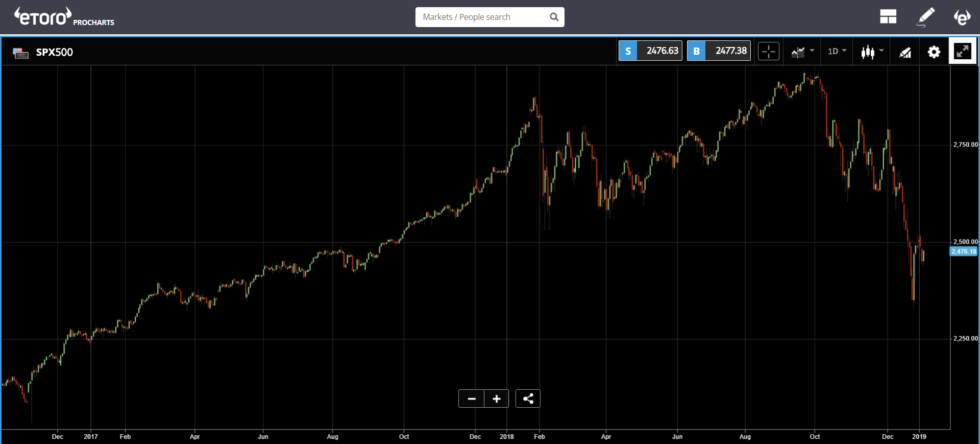Click the Sell button at 2476.63
The width and height of the screenshot is (980, 444).
tap(650, 51)
